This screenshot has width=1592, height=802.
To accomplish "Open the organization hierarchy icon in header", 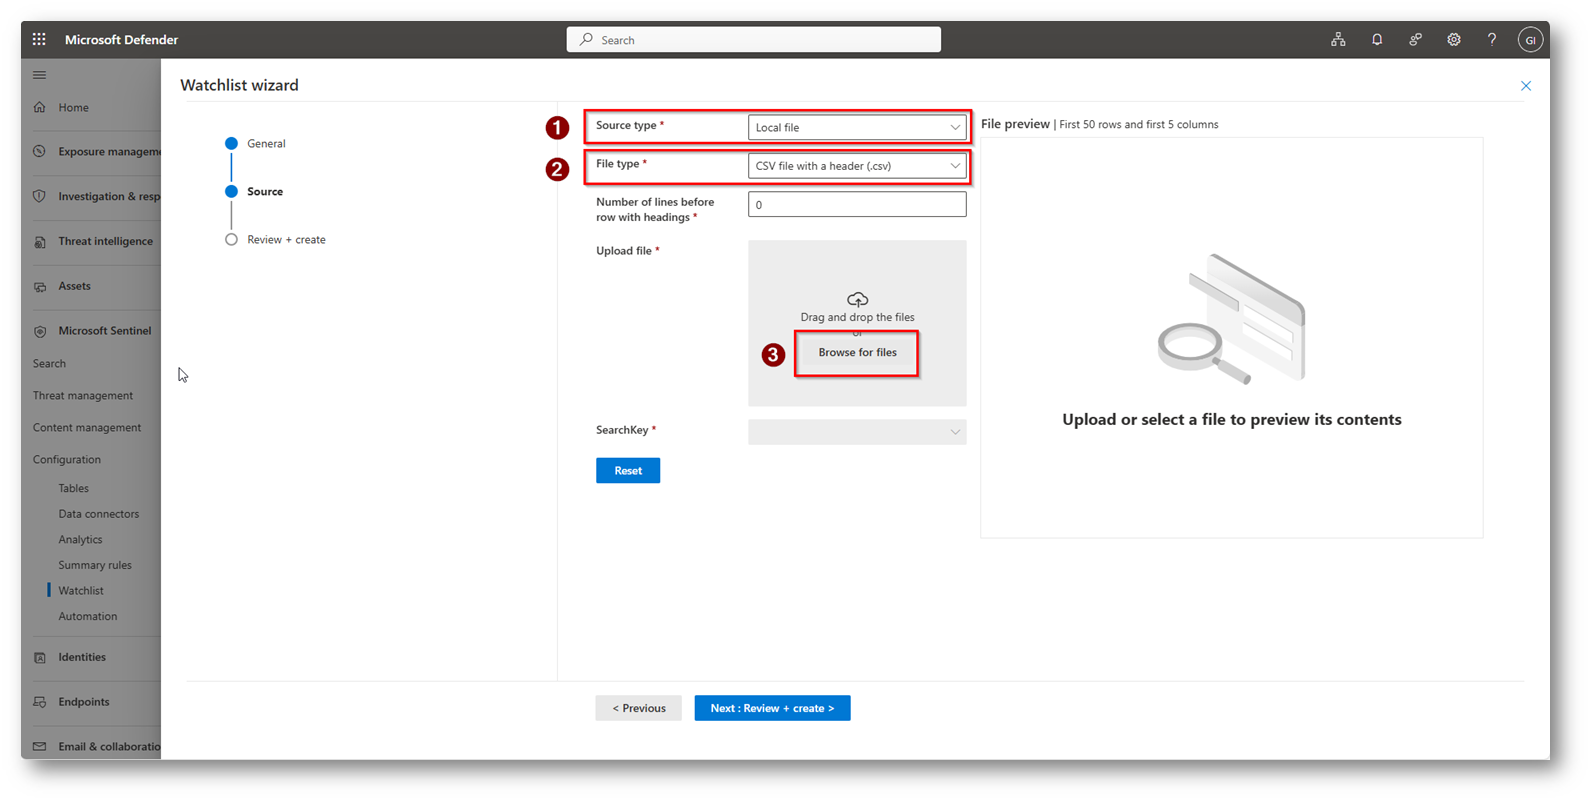I will tap(1338, 40).
